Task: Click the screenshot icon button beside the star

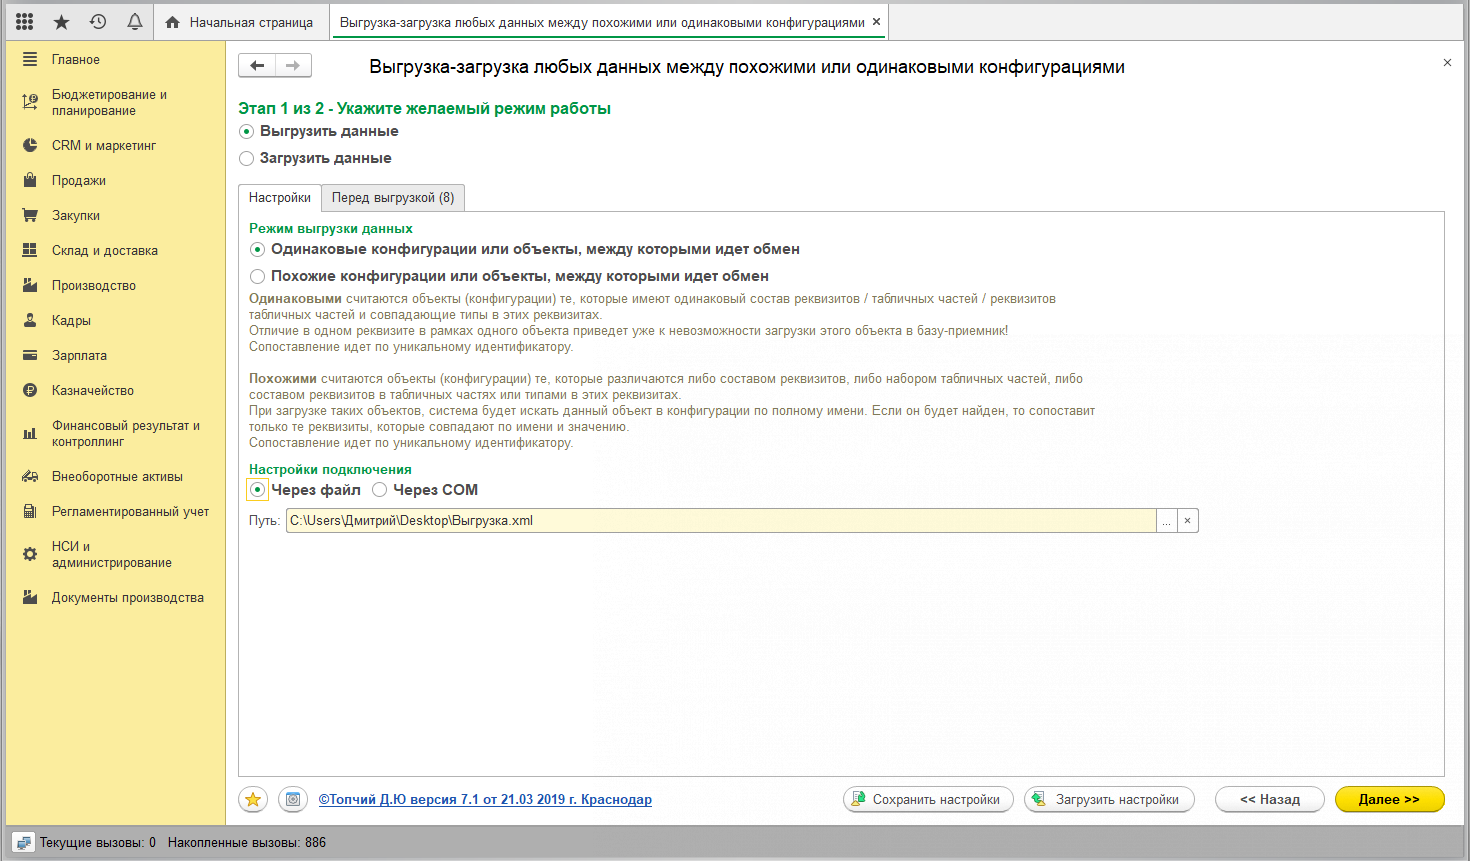Action: click(293, 799)
